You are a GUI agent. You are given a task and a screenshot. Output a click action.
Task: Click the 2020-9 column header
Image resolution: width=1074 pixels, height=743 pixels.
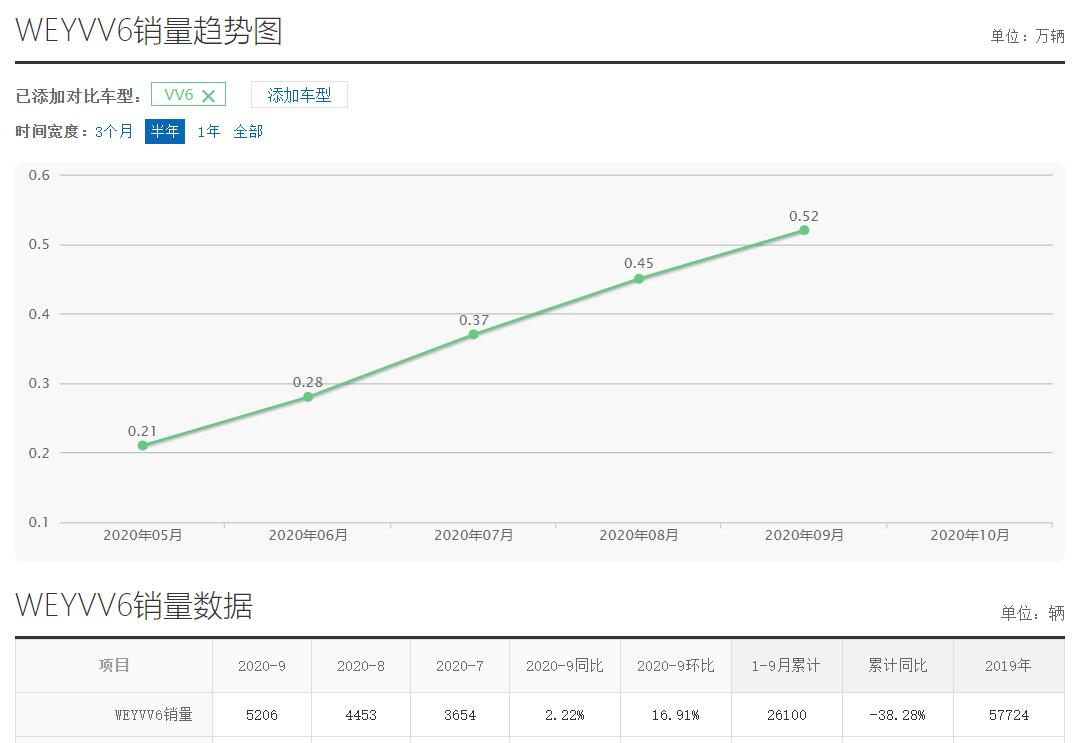[x=262, y=666]
